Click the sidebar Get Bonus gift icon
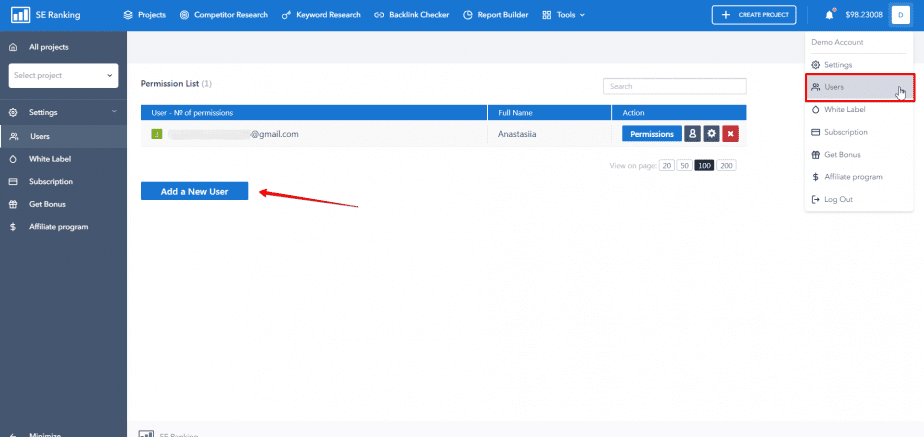924x437 pixels. (13, 204)
